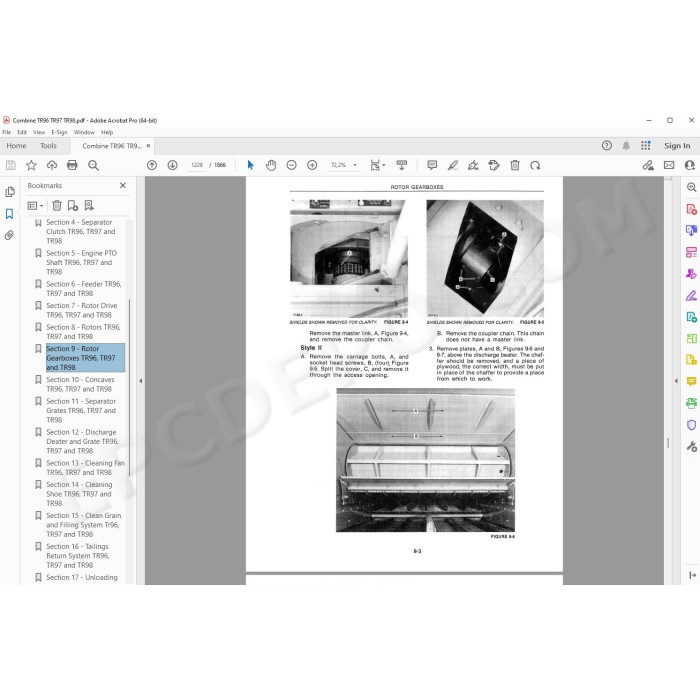Click the share link icon
The height and width of the screenshot is (700, 700).
click(x=648, y=165)
